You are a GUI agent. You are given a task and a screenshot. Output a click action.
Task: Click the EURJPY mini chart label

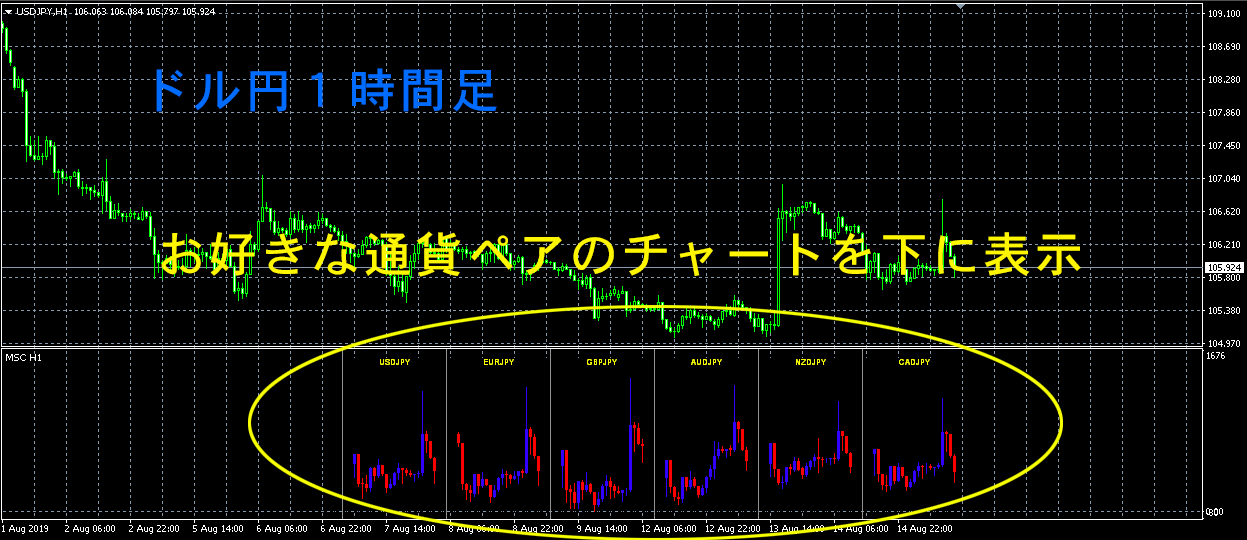pos(498,363)
